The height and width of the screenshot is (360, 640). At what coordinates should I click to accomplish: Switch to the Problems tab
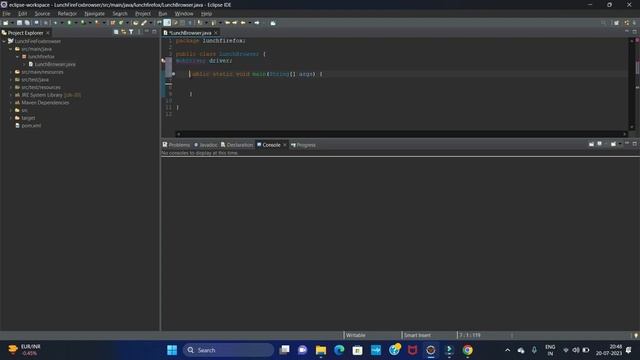pyautogui.click(x=176, y=145)
